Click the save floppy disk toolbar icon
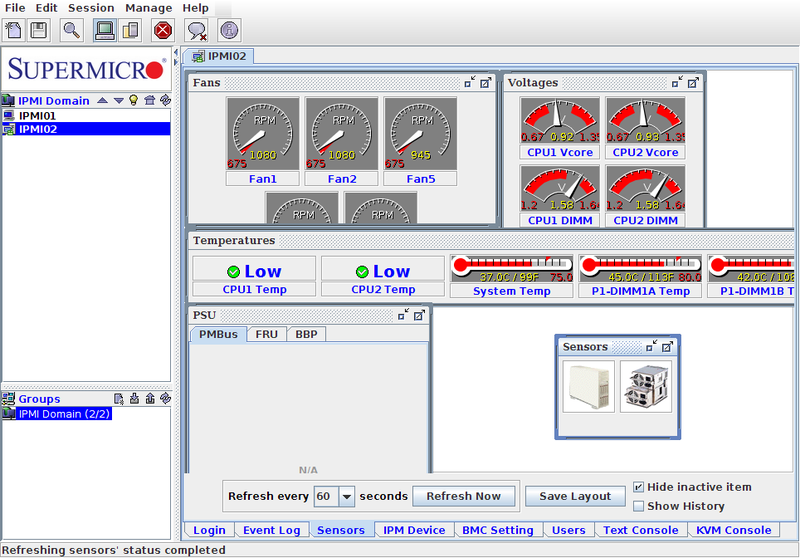 click(x=39, y=30)
